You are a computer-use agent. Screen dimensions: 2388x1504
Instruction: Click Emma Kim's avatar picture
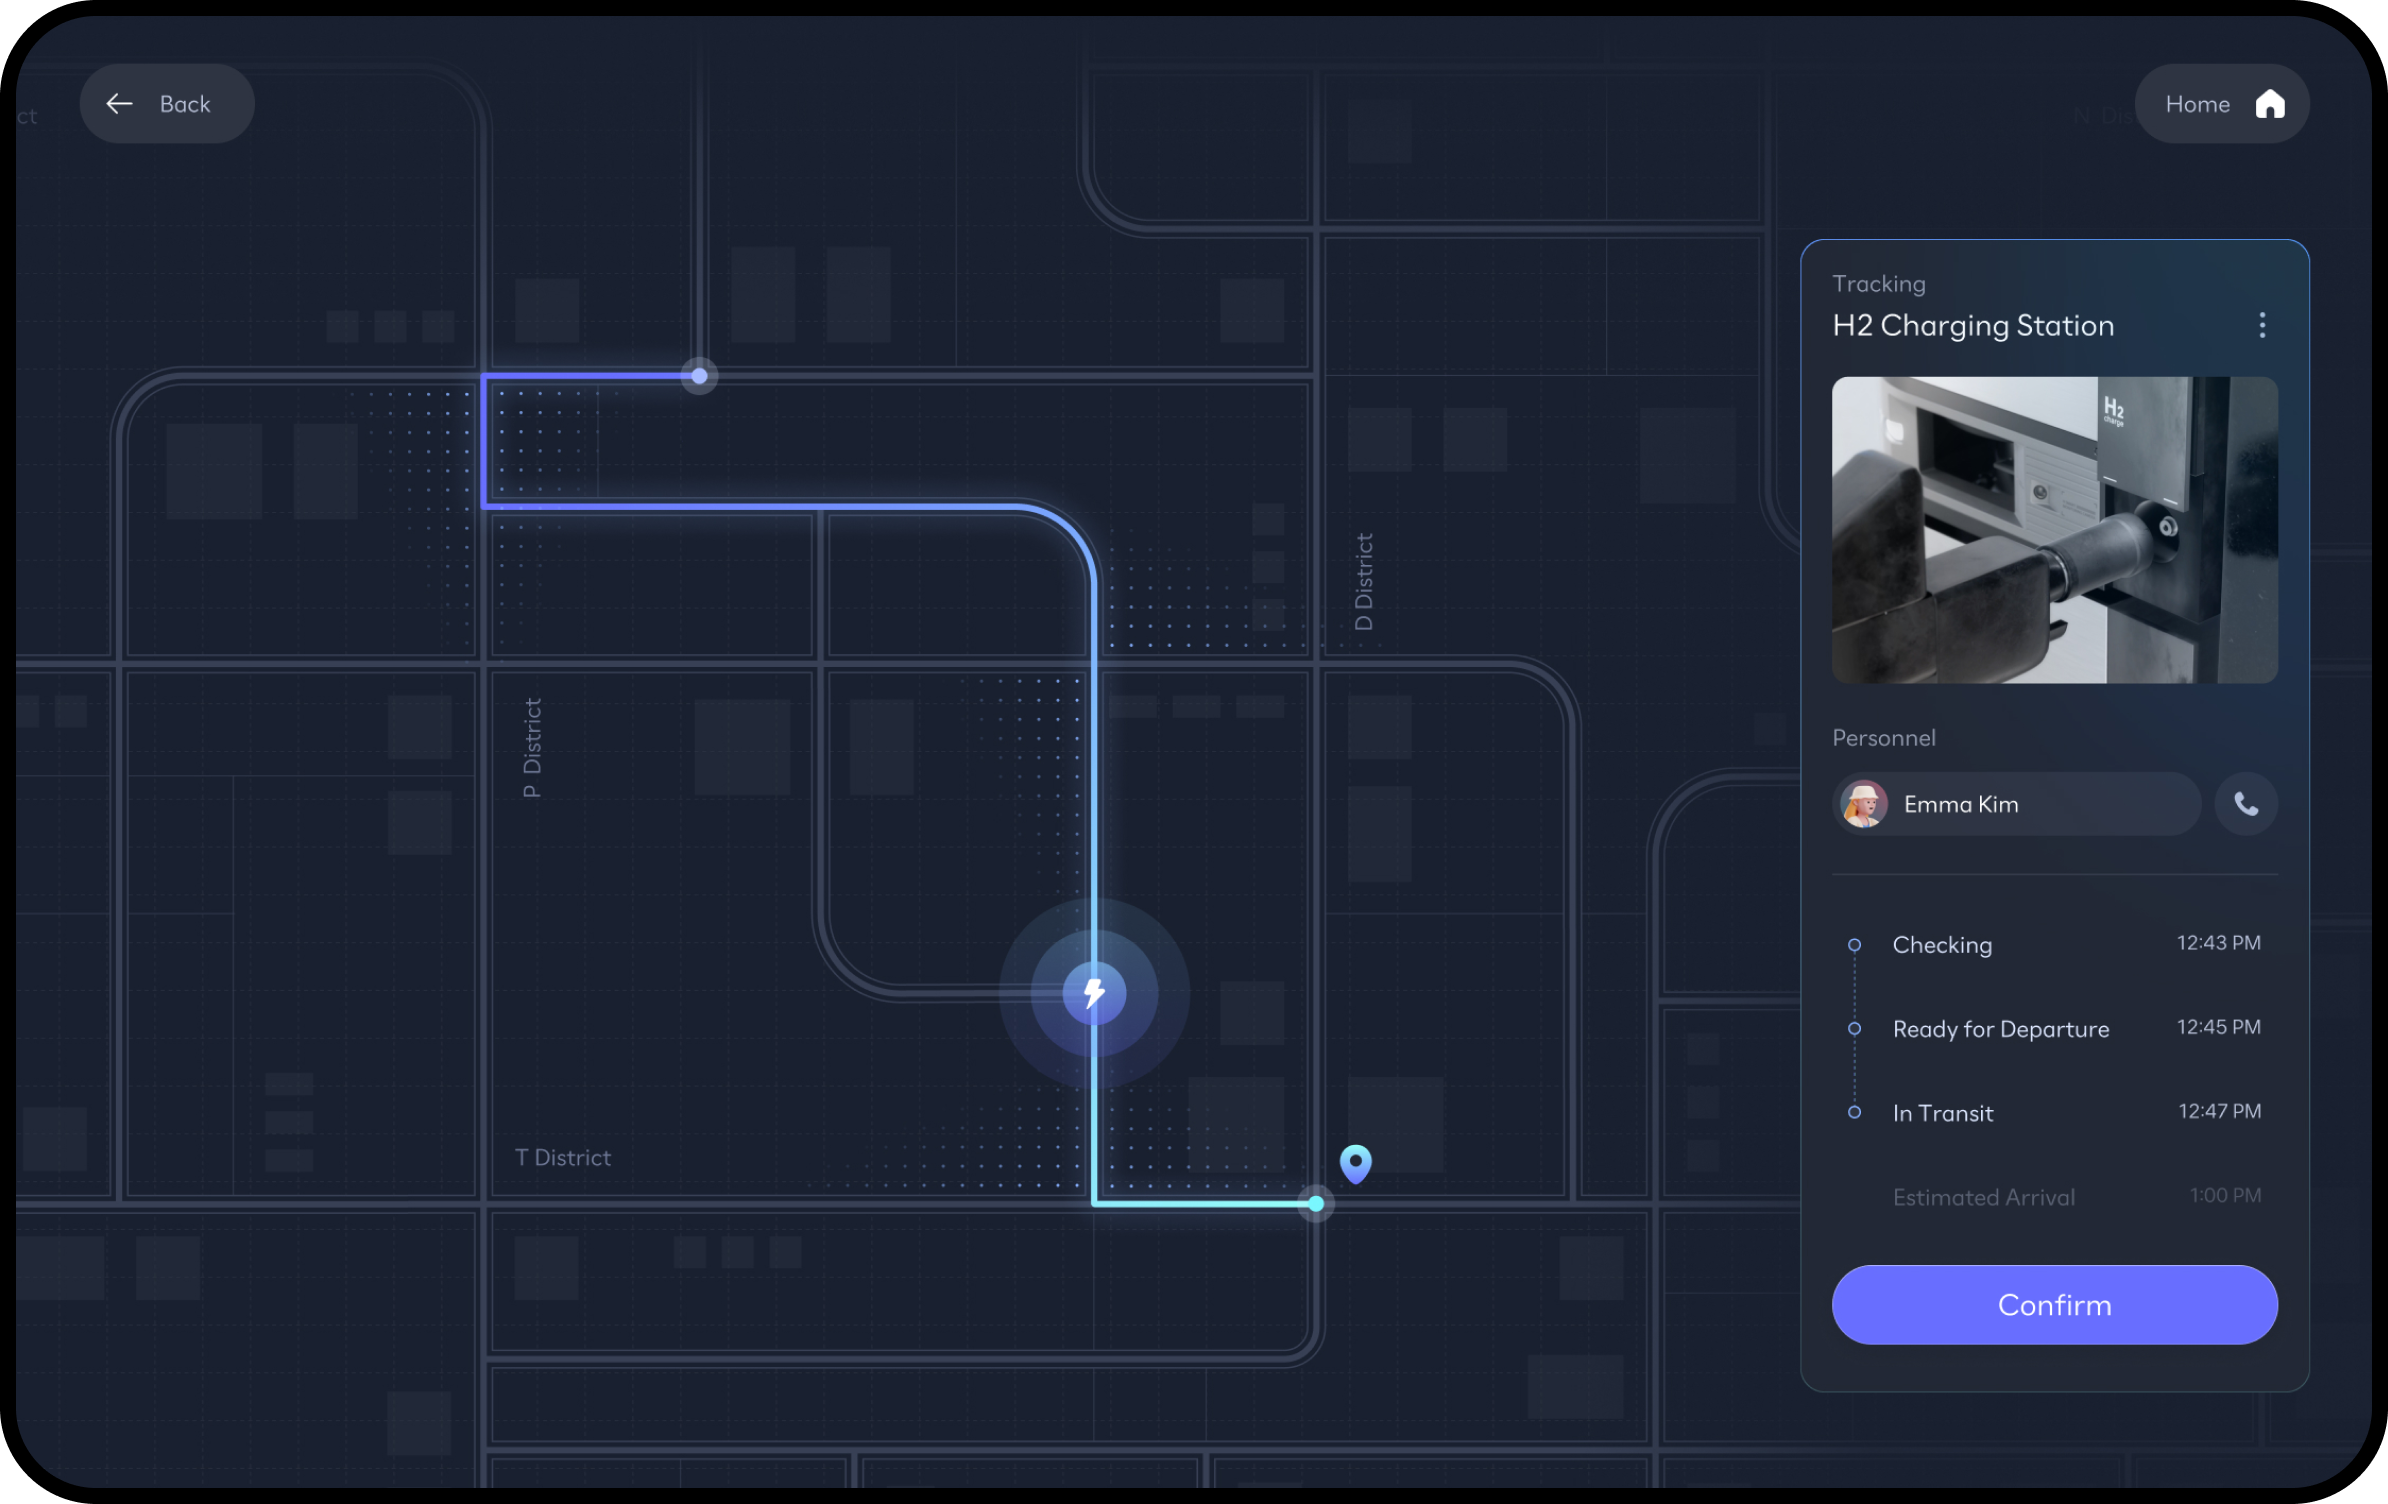(1863, 804)
